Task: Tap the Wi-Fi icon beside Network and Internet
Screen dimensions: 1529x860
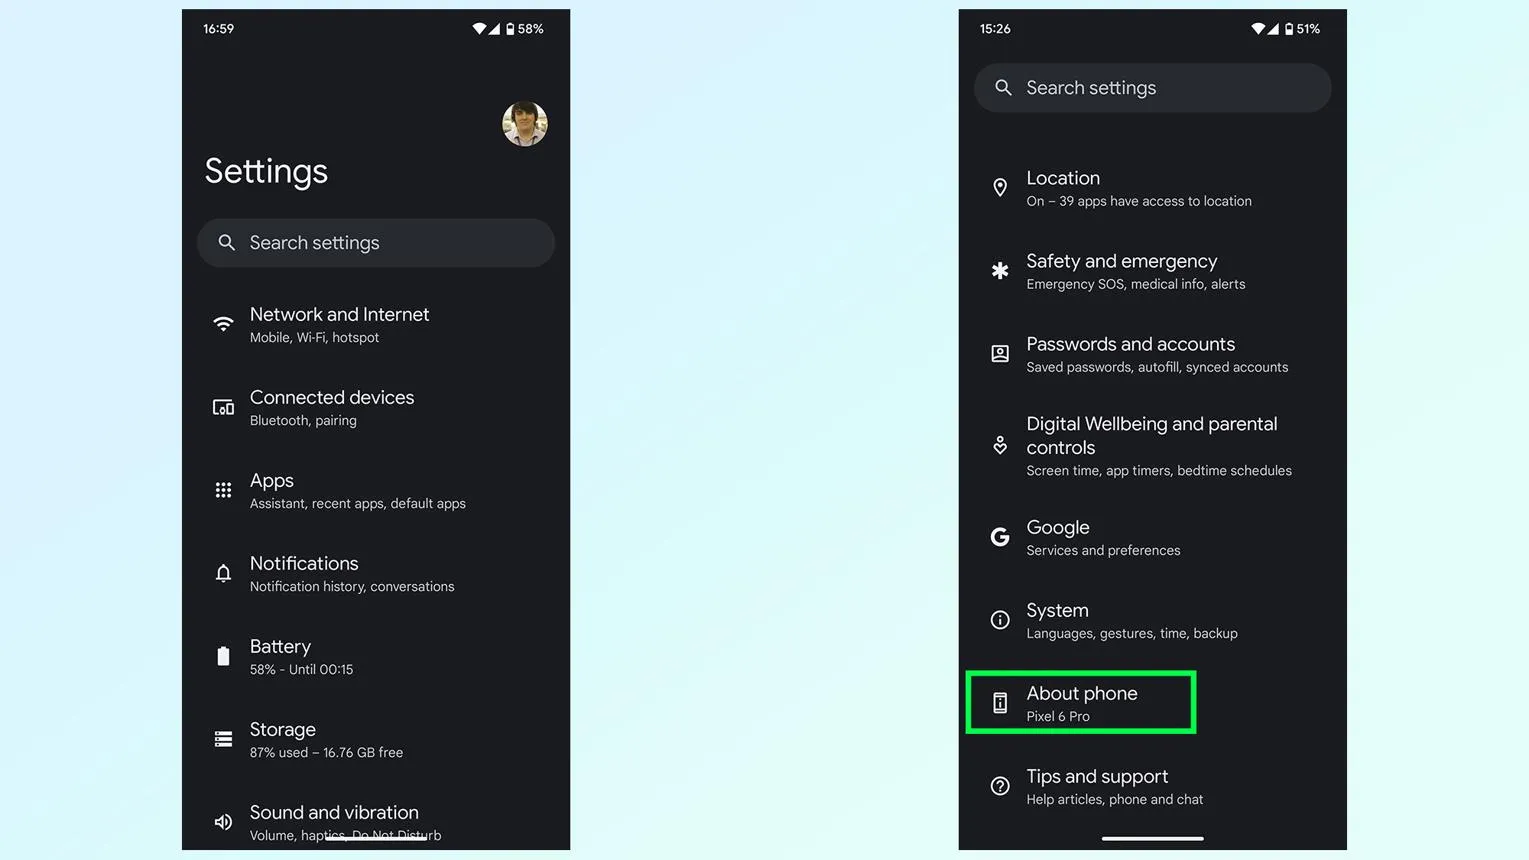Action: click(223, 324)
